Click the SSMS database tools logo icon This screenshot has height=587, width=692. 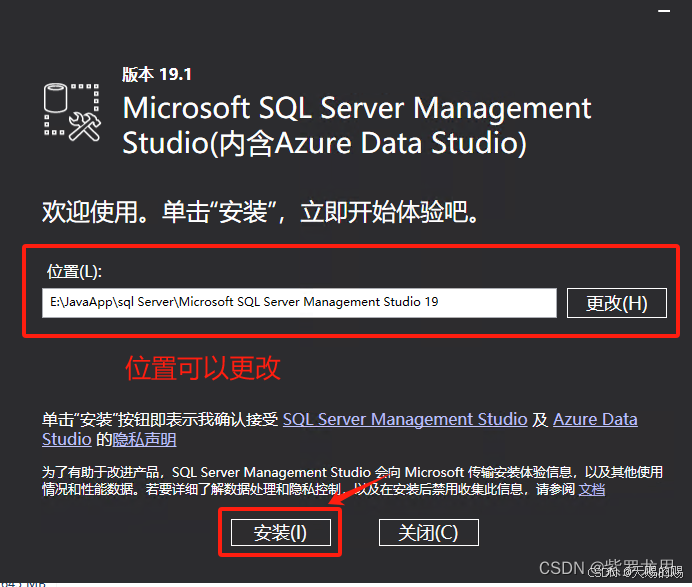pos(72,112)
